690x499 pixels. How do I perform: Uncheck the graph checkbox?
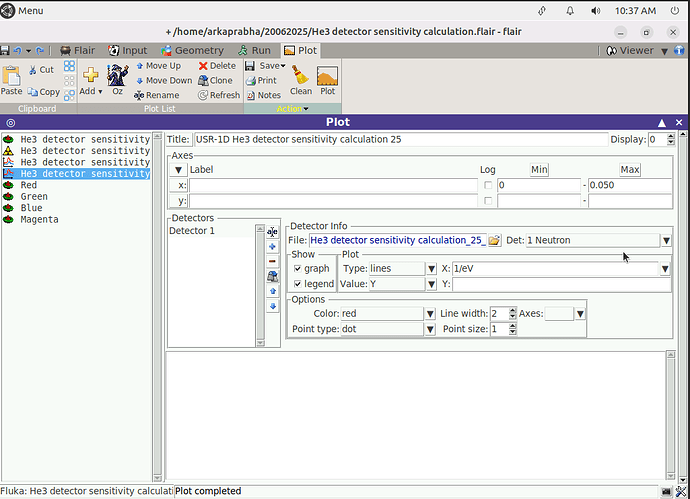click(298, 268)
